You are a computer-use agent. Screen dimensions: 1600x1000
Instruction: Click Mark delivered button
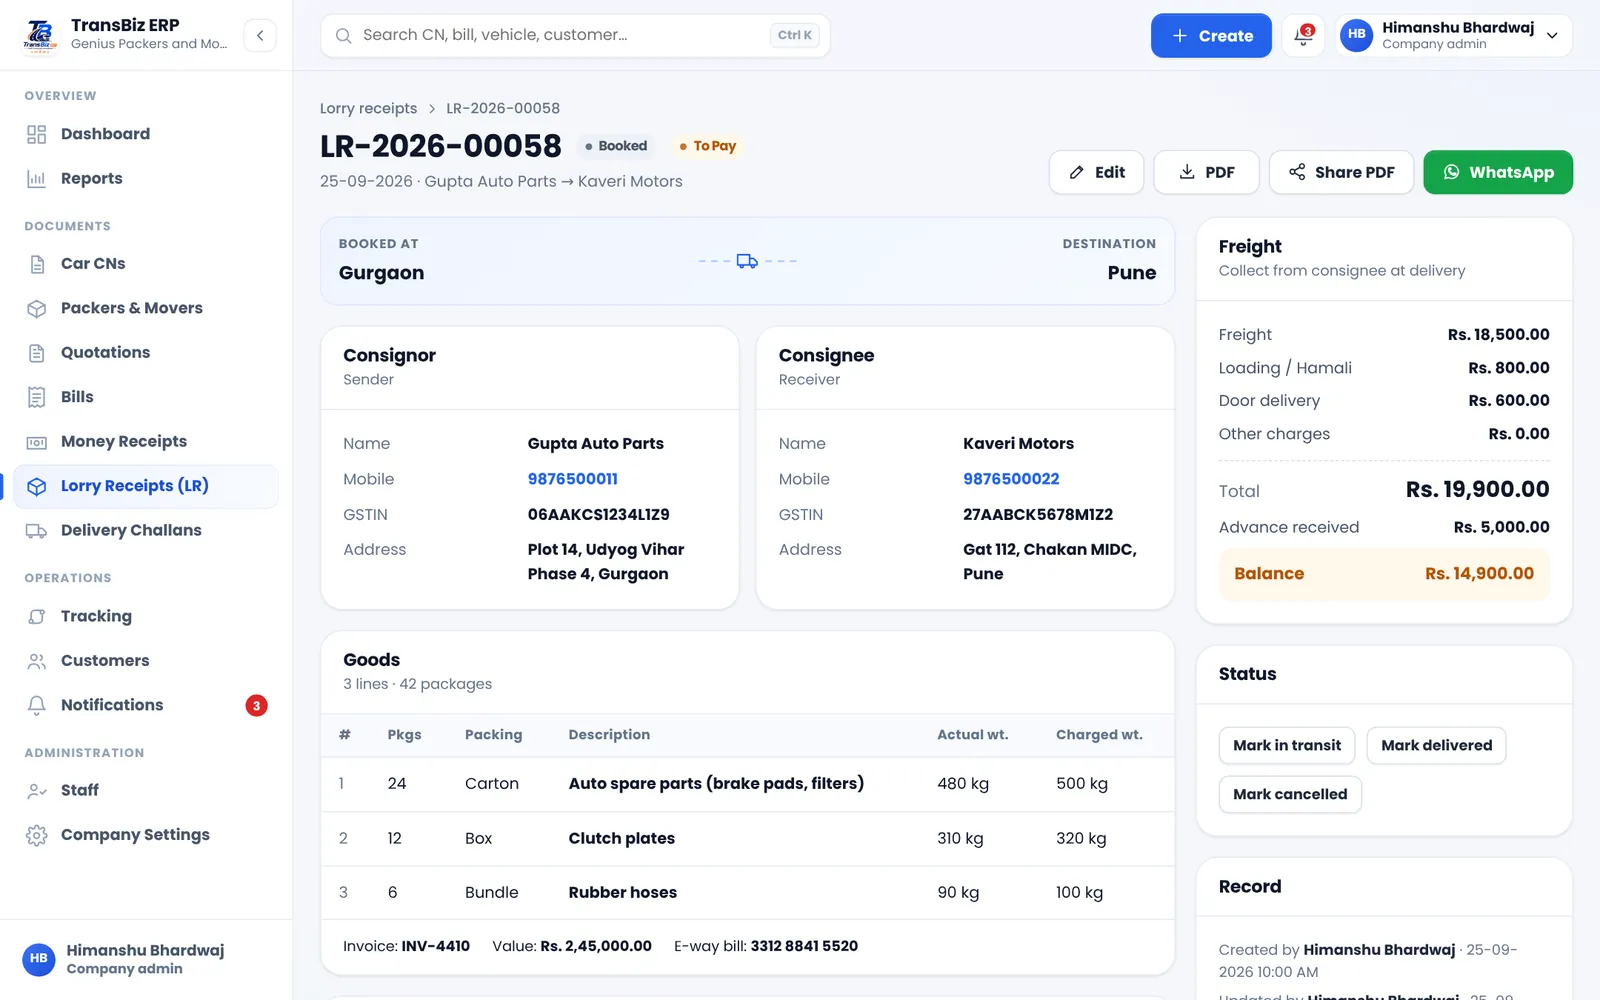(1436, 746)
